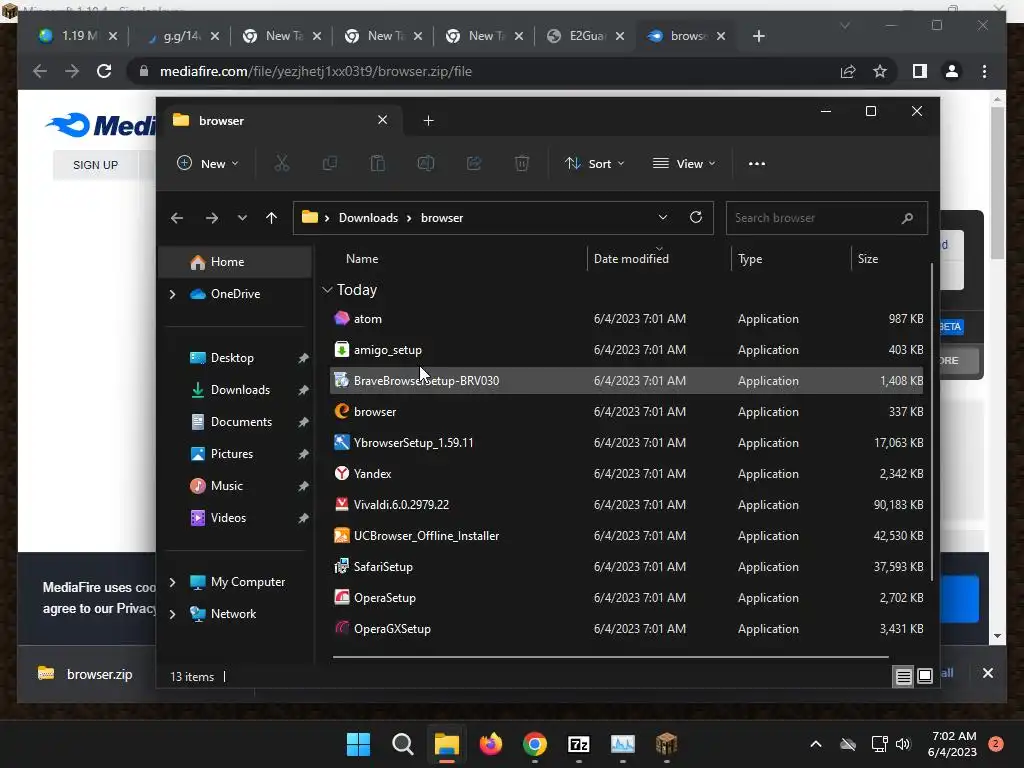1024x768 pixels.
Task: Go up one folder level in Explorer
Action: coord(272,218)
